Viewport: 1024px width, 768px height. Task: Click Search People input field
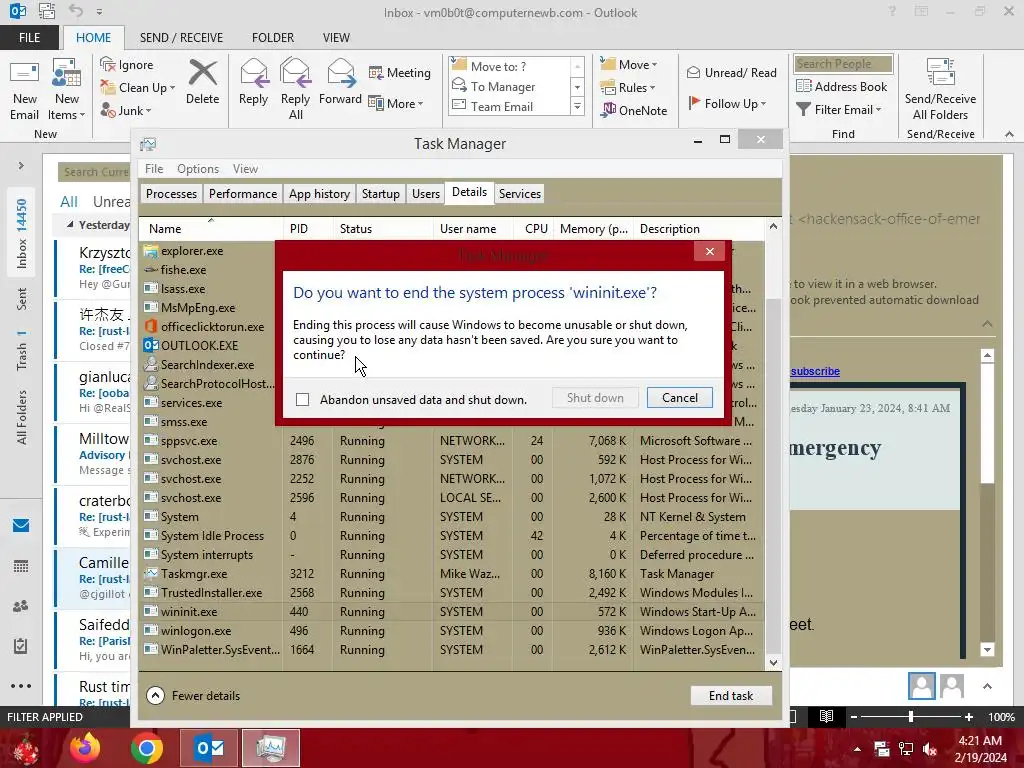843,63
